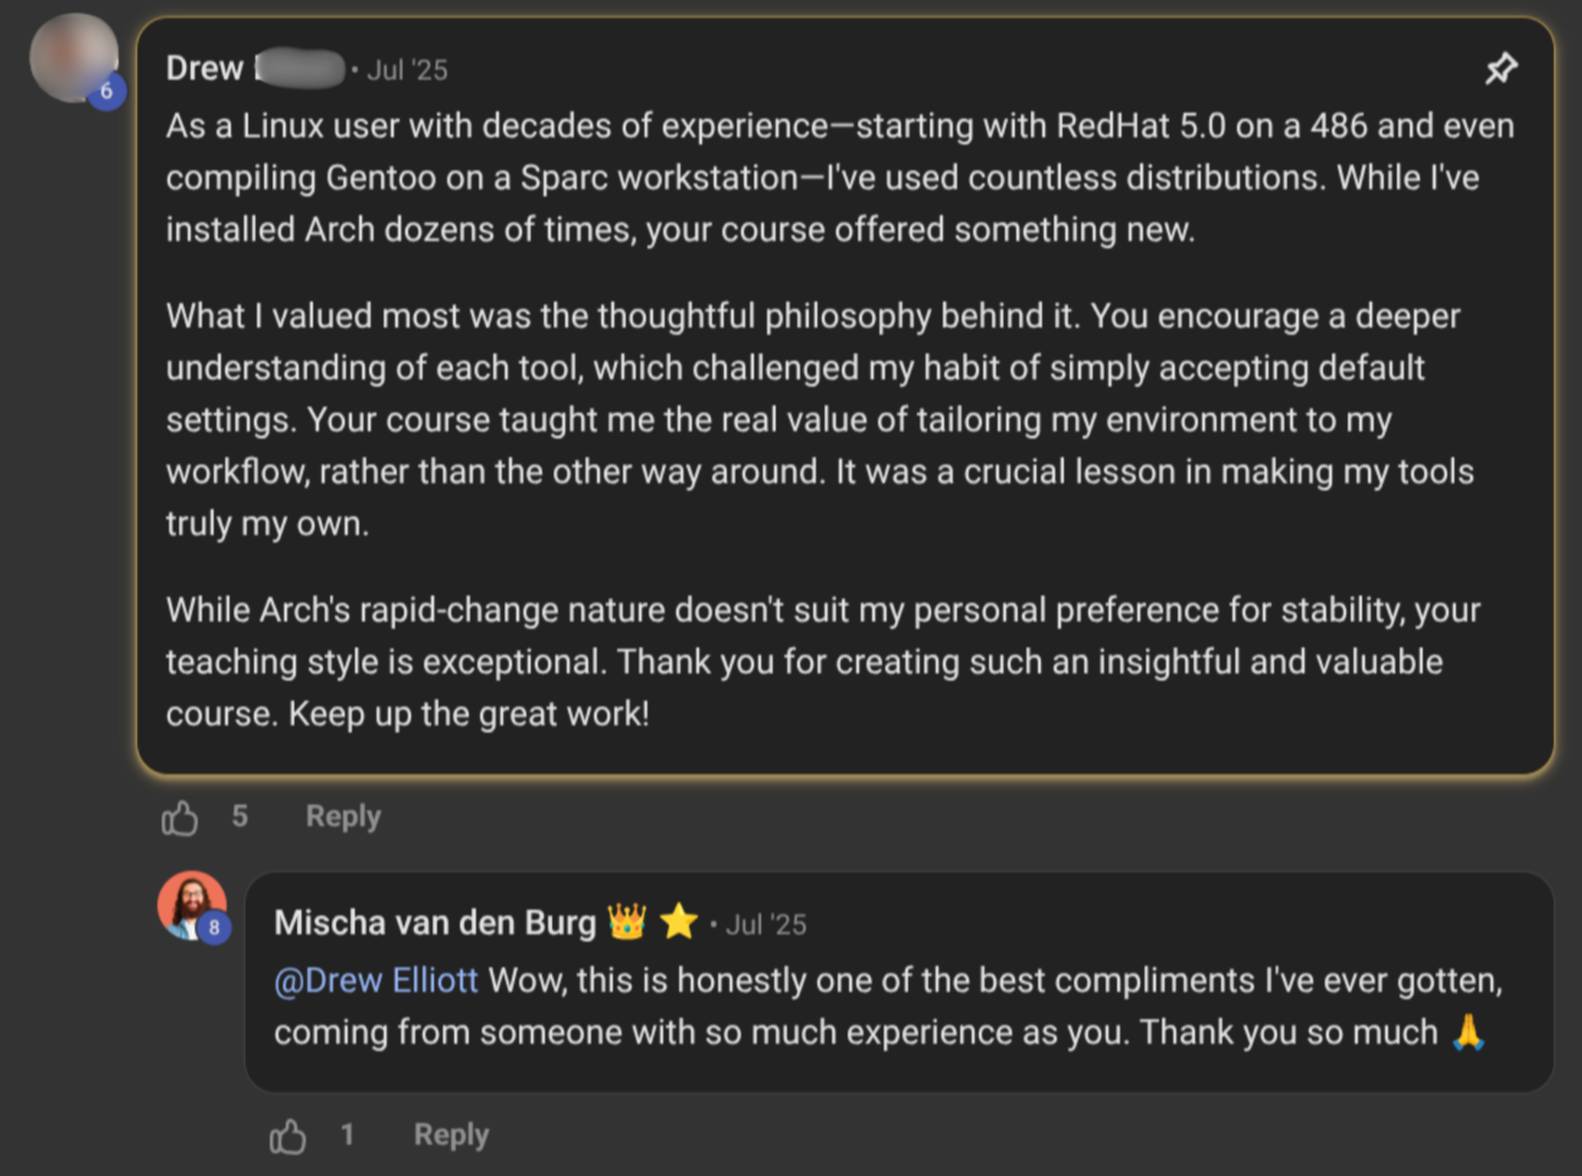1582x1176 pixels.
Task: Open the @Drew Elliott mention link
Action: click(376, 980)
